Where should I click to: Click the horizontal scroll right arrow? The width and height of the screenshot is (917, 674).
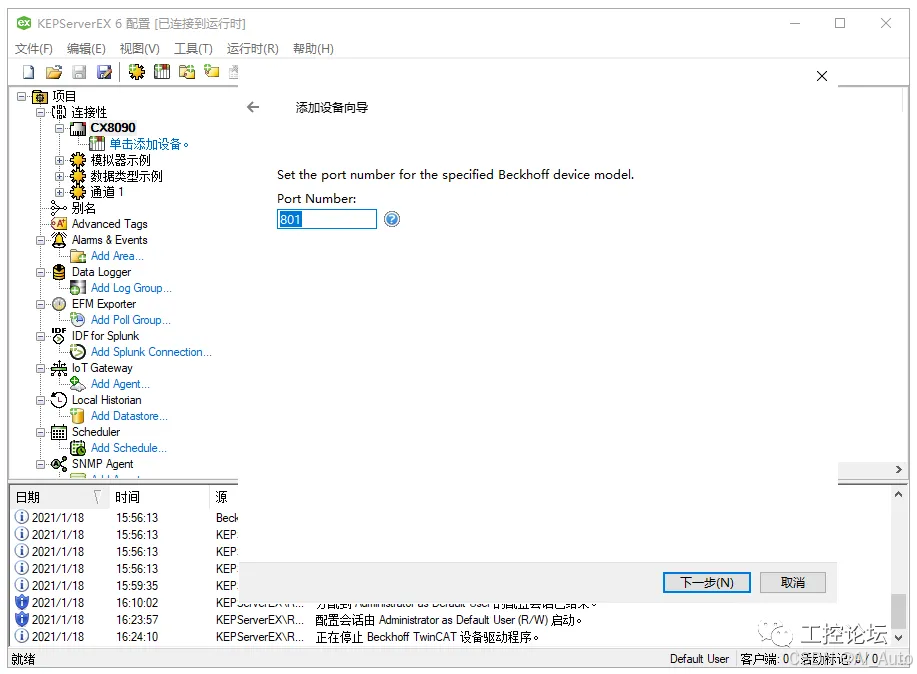899,469
